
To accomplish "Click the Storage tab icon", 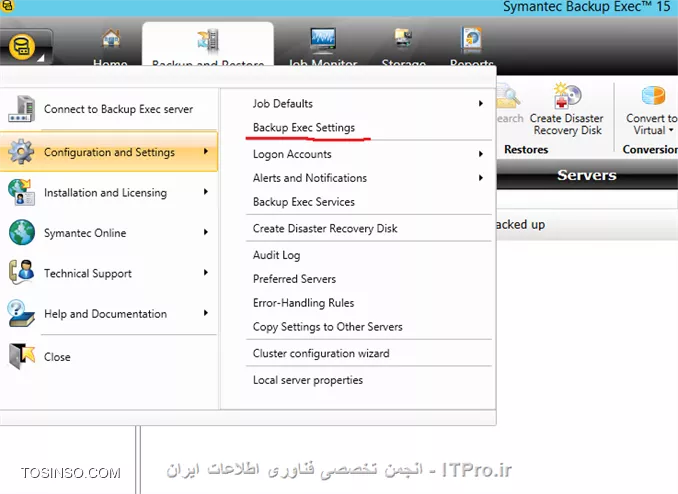I will (403, 39).
